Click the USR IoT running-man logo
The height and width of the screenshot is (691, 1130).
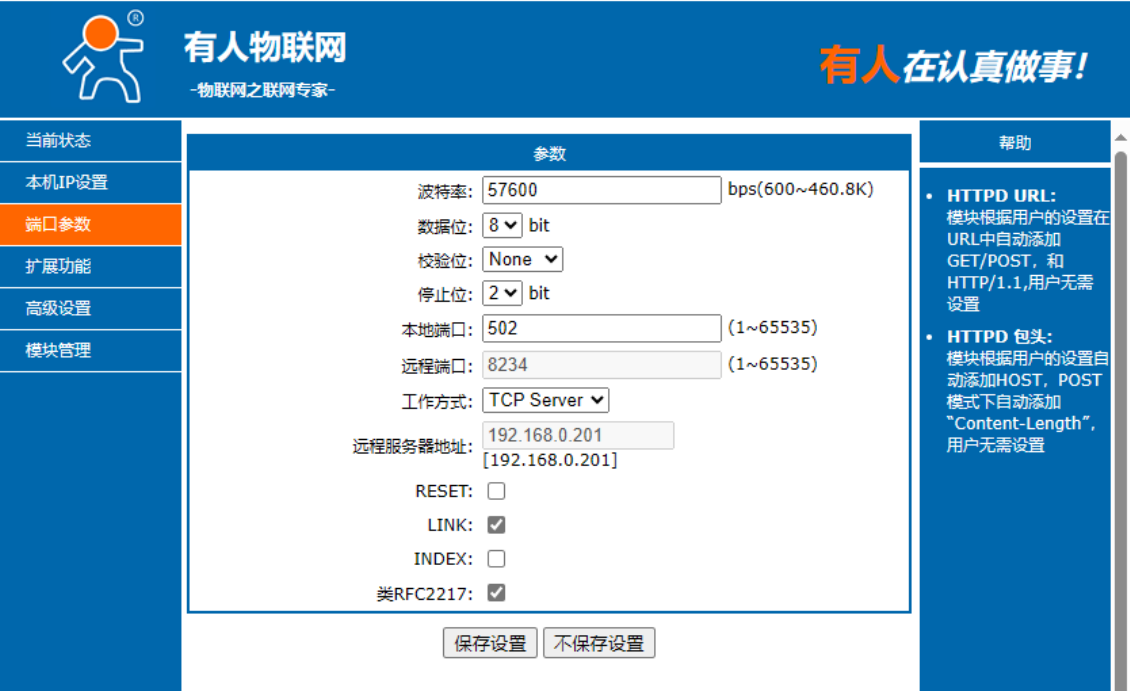[x=103, y=57]
